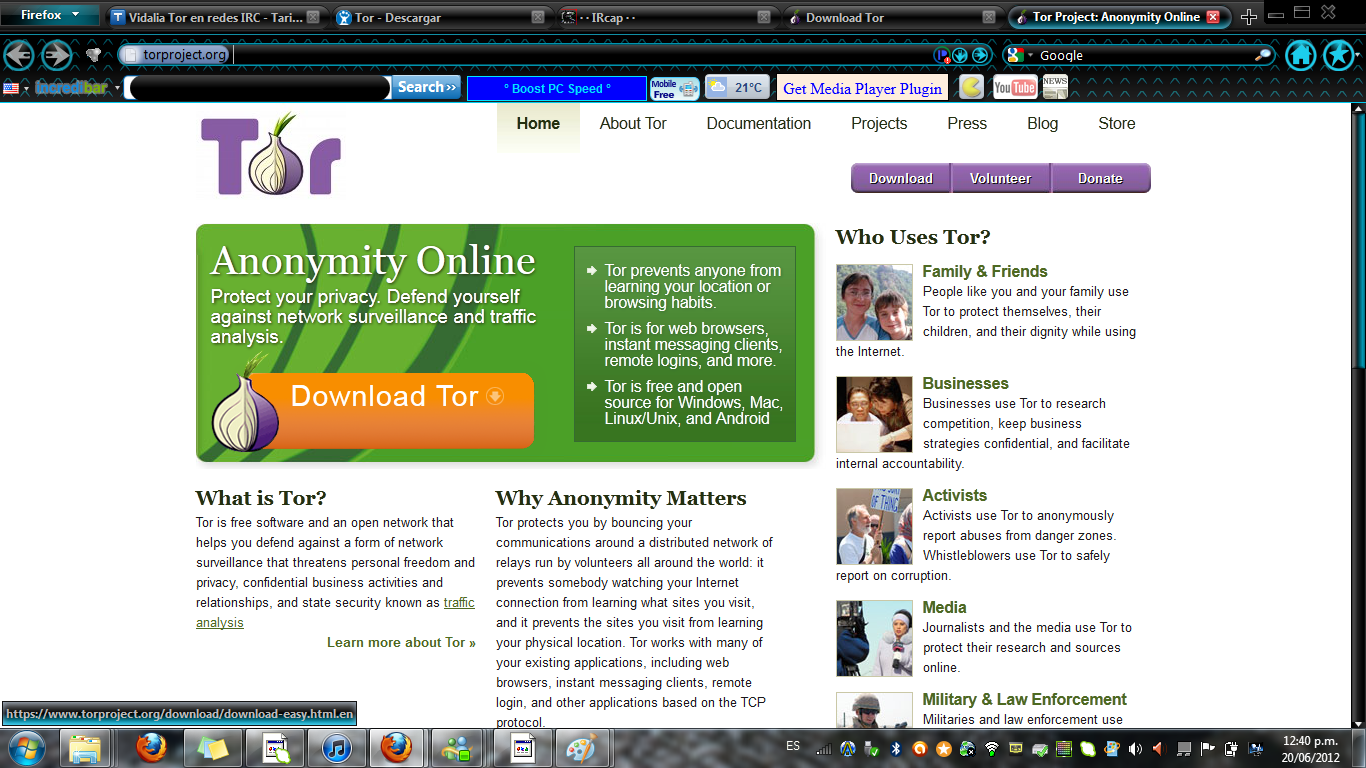Click the Activists photo thumbnail
This screenshot has width=1366, height=768.
pyautogui.click(x=874, y=526)
